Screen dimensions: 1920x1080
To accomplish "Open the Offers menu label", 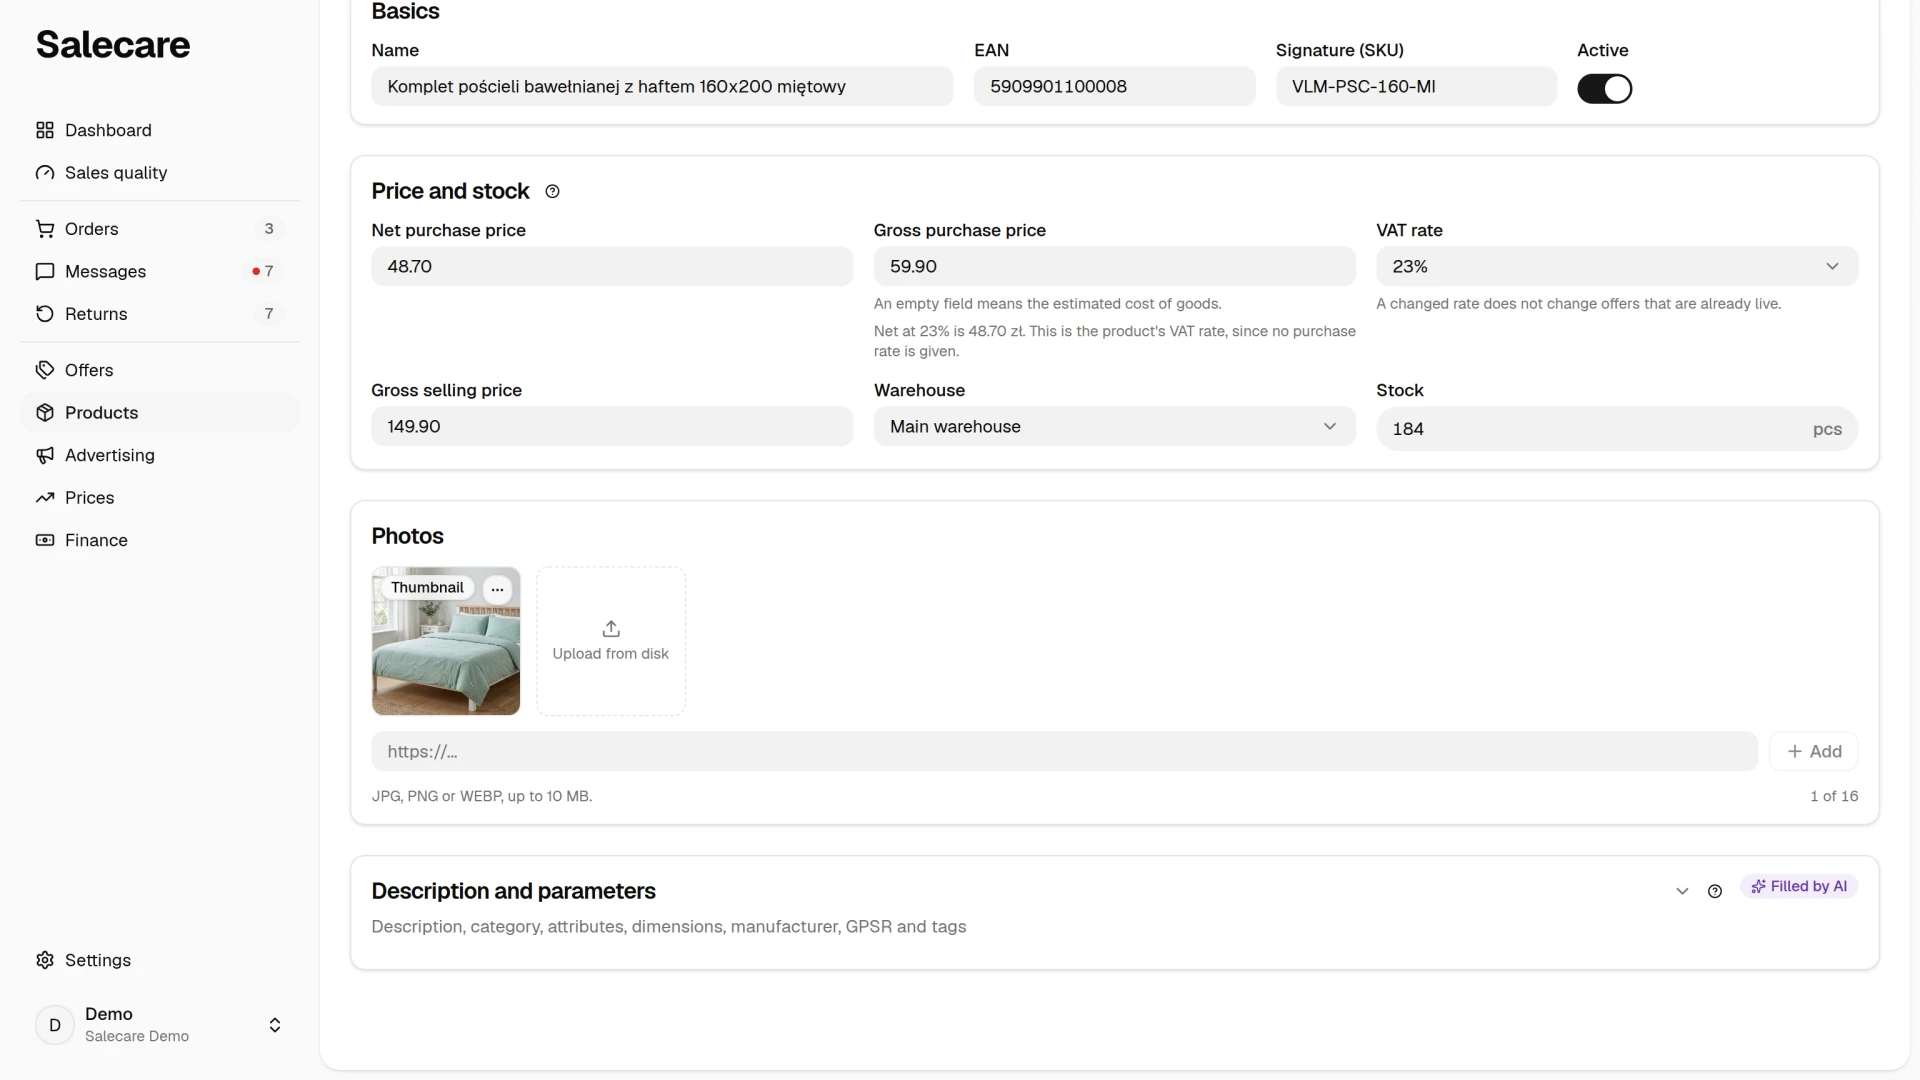I will (x=89, y=370).
